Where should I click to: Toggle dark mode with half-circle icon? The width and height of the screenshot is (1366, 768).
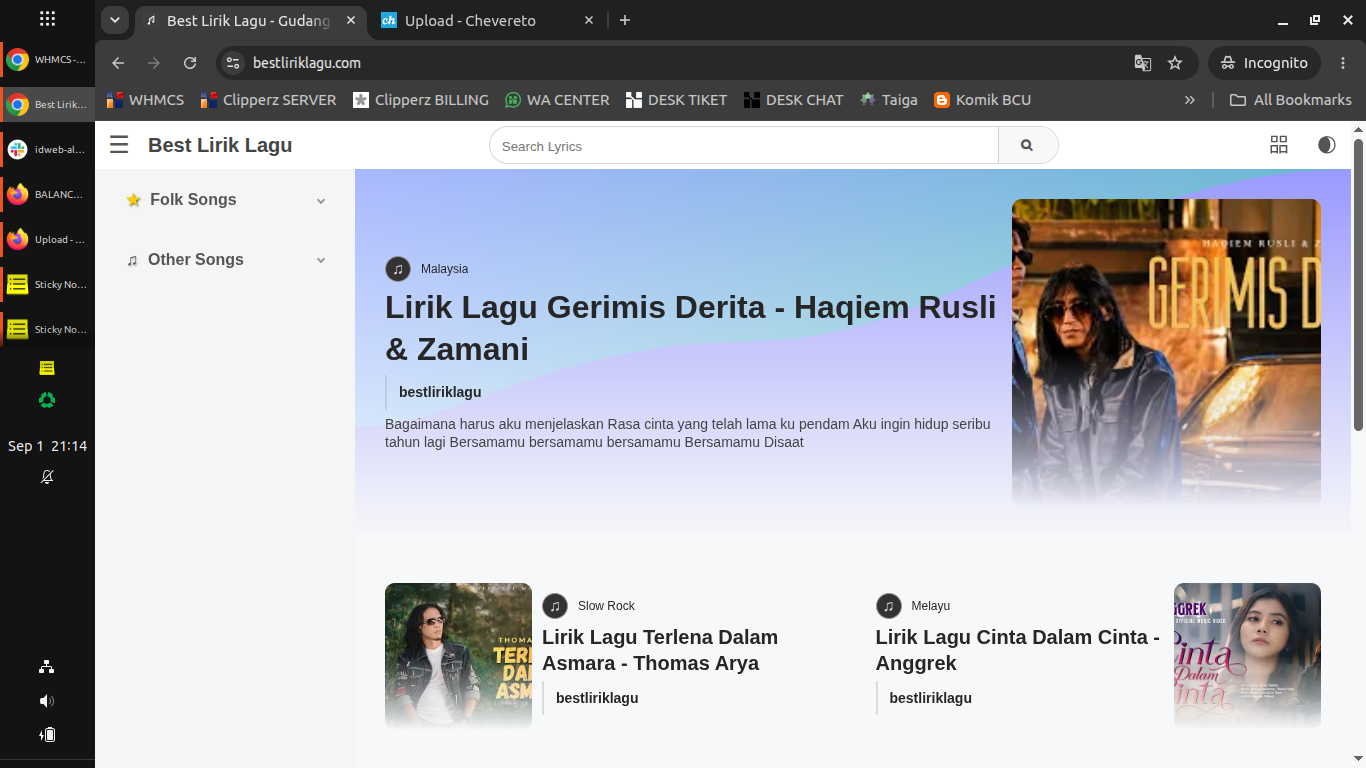[x=1326, y=145]
